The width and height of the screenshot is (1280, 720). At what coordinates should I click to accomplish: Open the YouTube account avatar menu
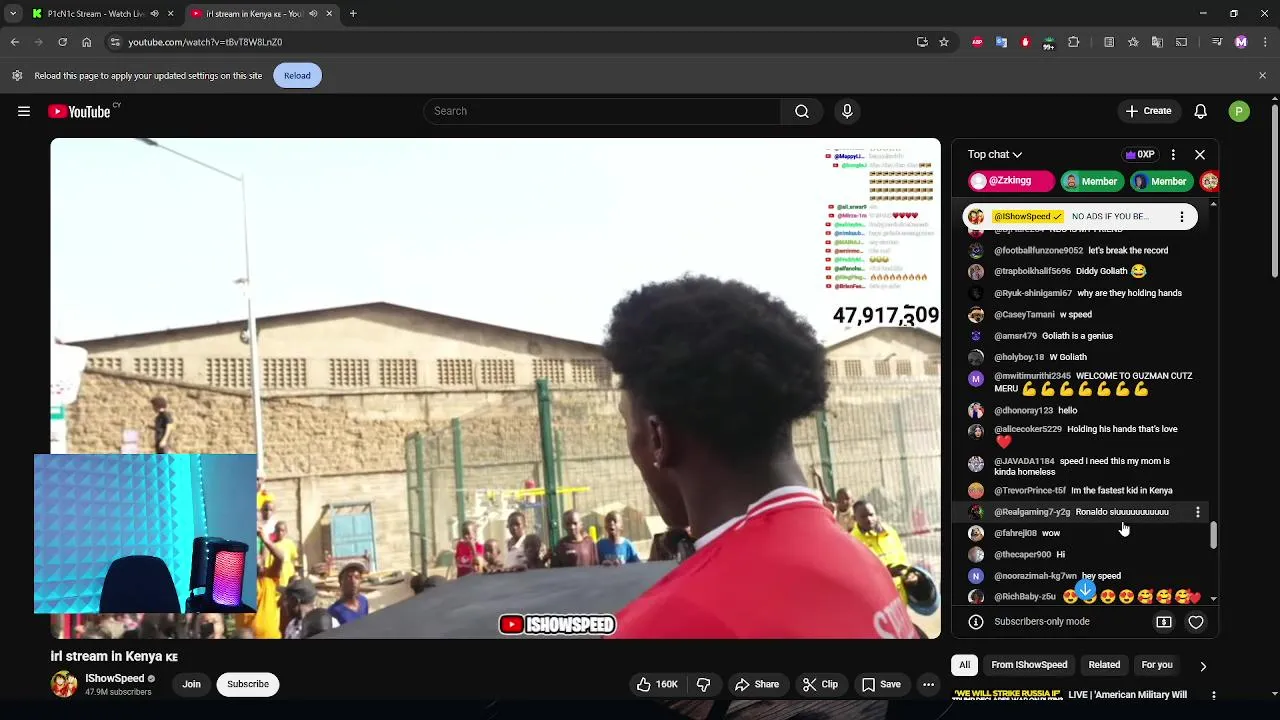pos(1239,111)
